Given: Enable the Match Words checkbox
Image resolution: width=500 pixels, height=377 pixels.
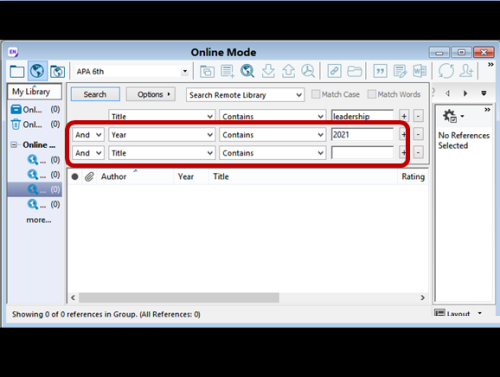Looking at the screenshot, I should pos(371,94).
